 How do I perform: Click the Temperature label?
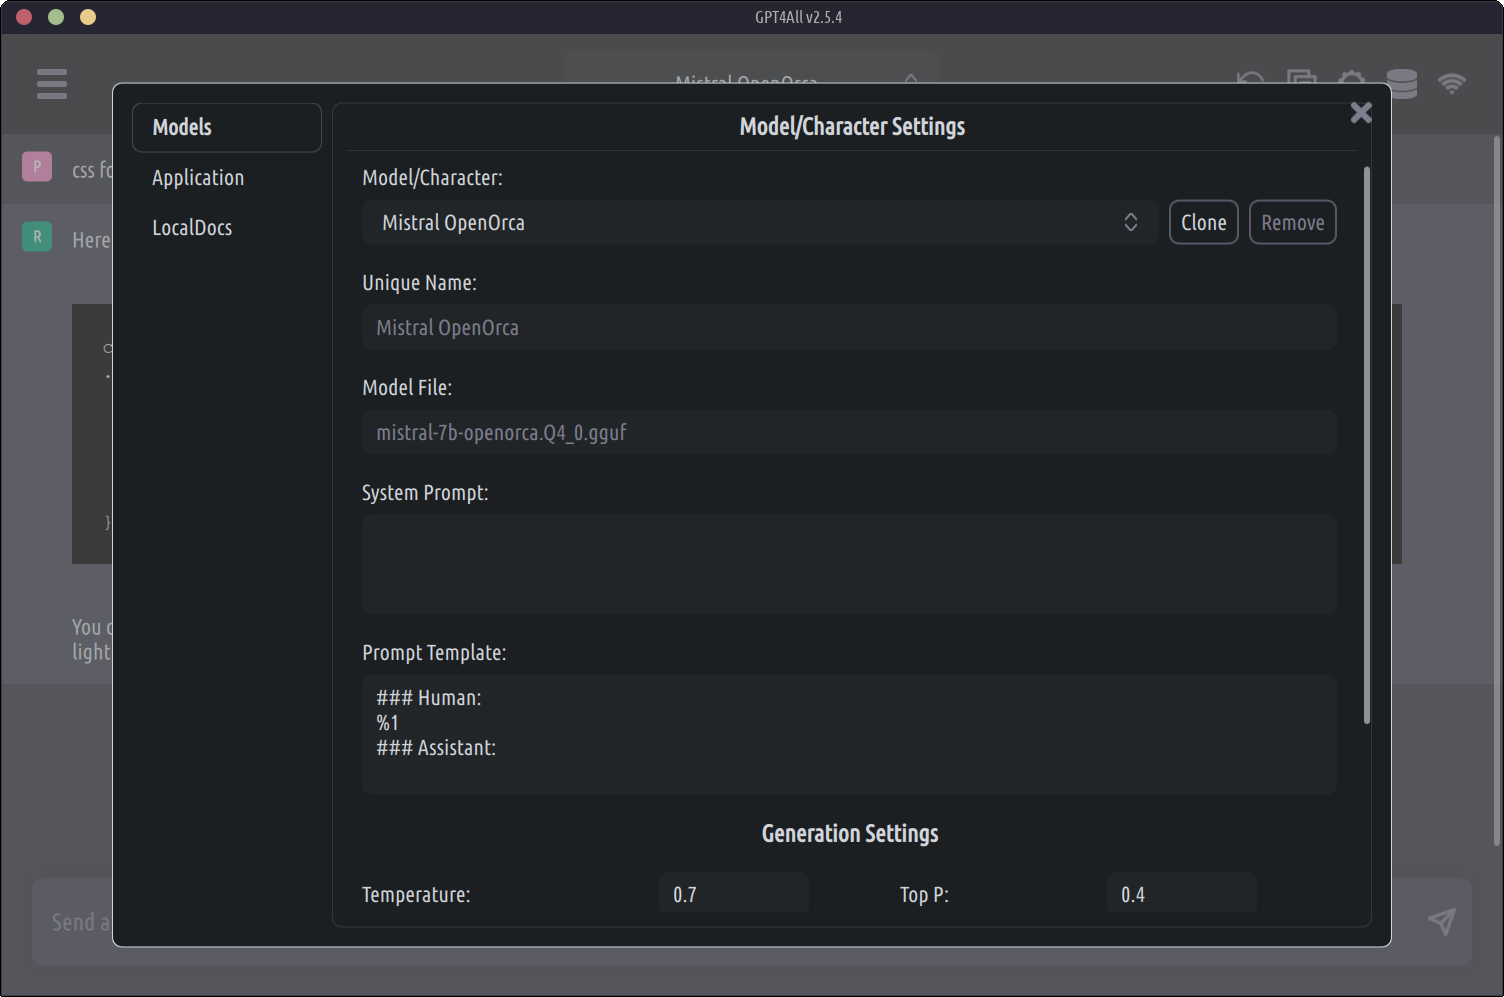(x=416, y=894)
